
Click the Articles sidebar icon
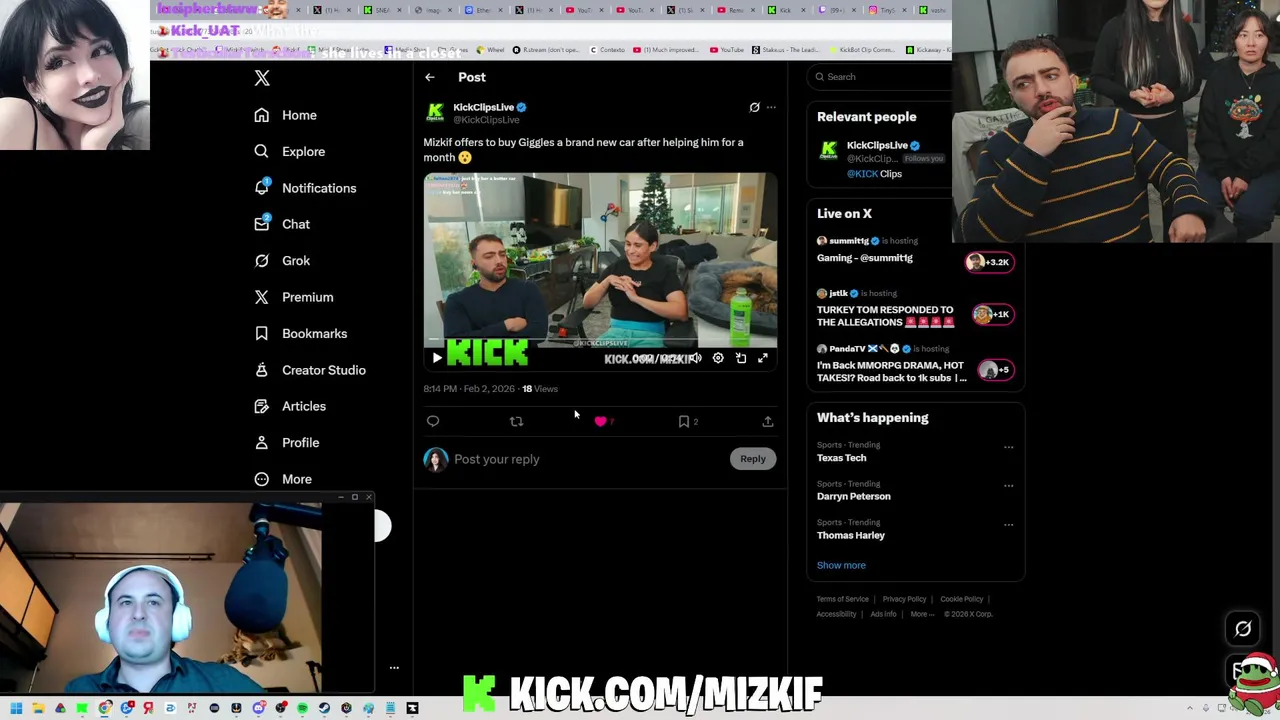(261, 406)
